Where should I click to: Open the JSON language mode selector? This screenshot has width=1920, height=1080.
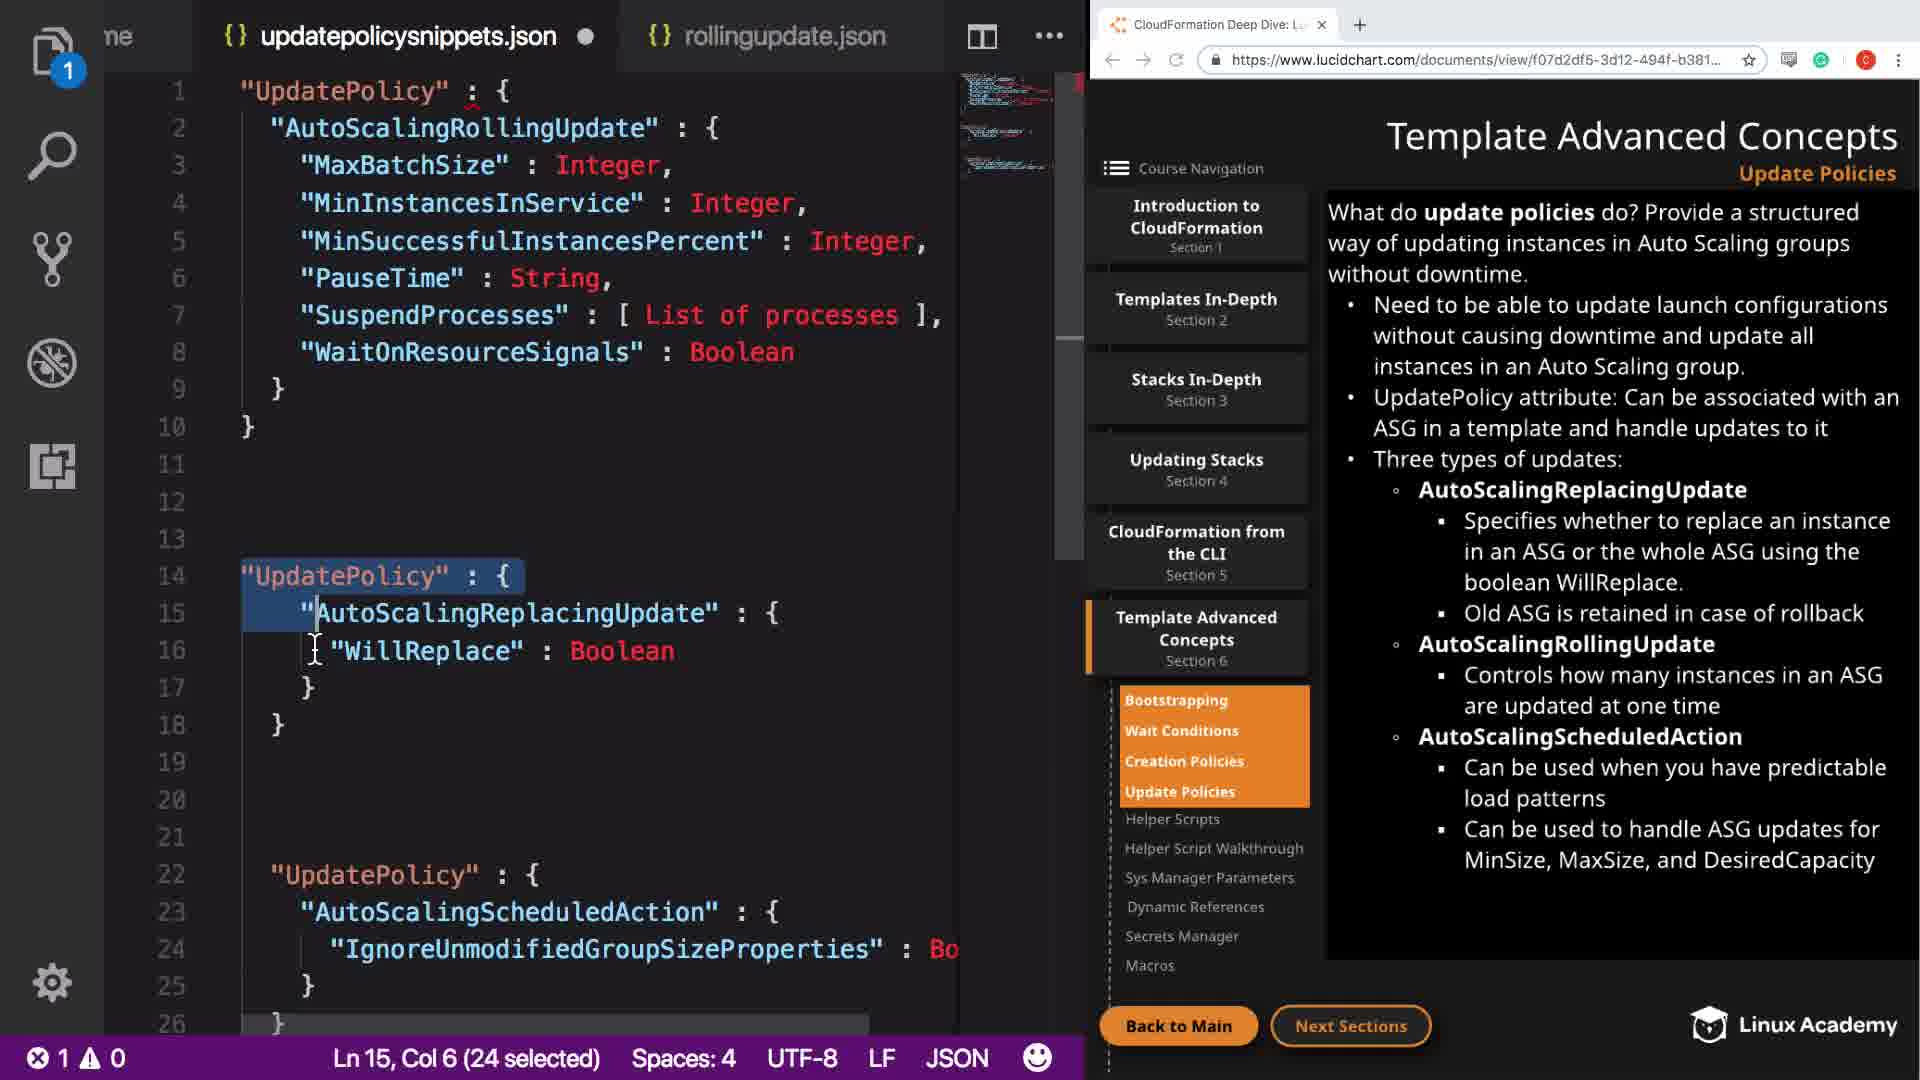[956, 1058]
